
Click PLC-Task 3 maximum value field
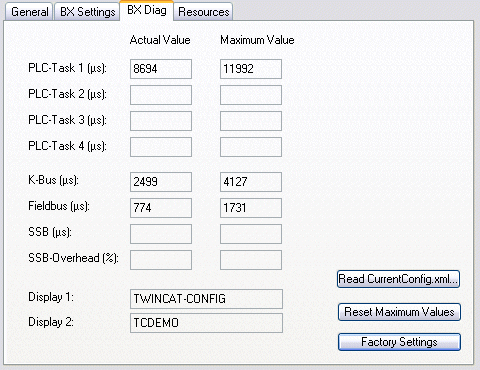[x=251, y=121]
